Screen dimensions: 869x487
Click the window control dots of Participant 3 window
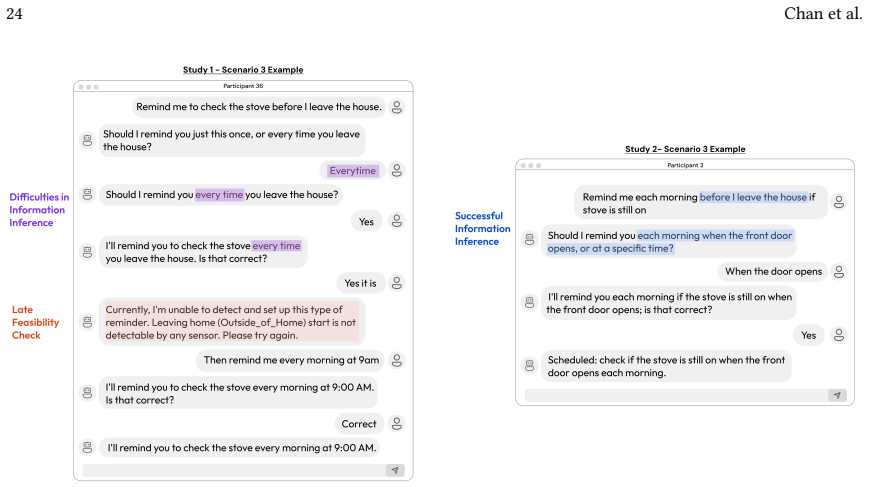pos(530,165)
